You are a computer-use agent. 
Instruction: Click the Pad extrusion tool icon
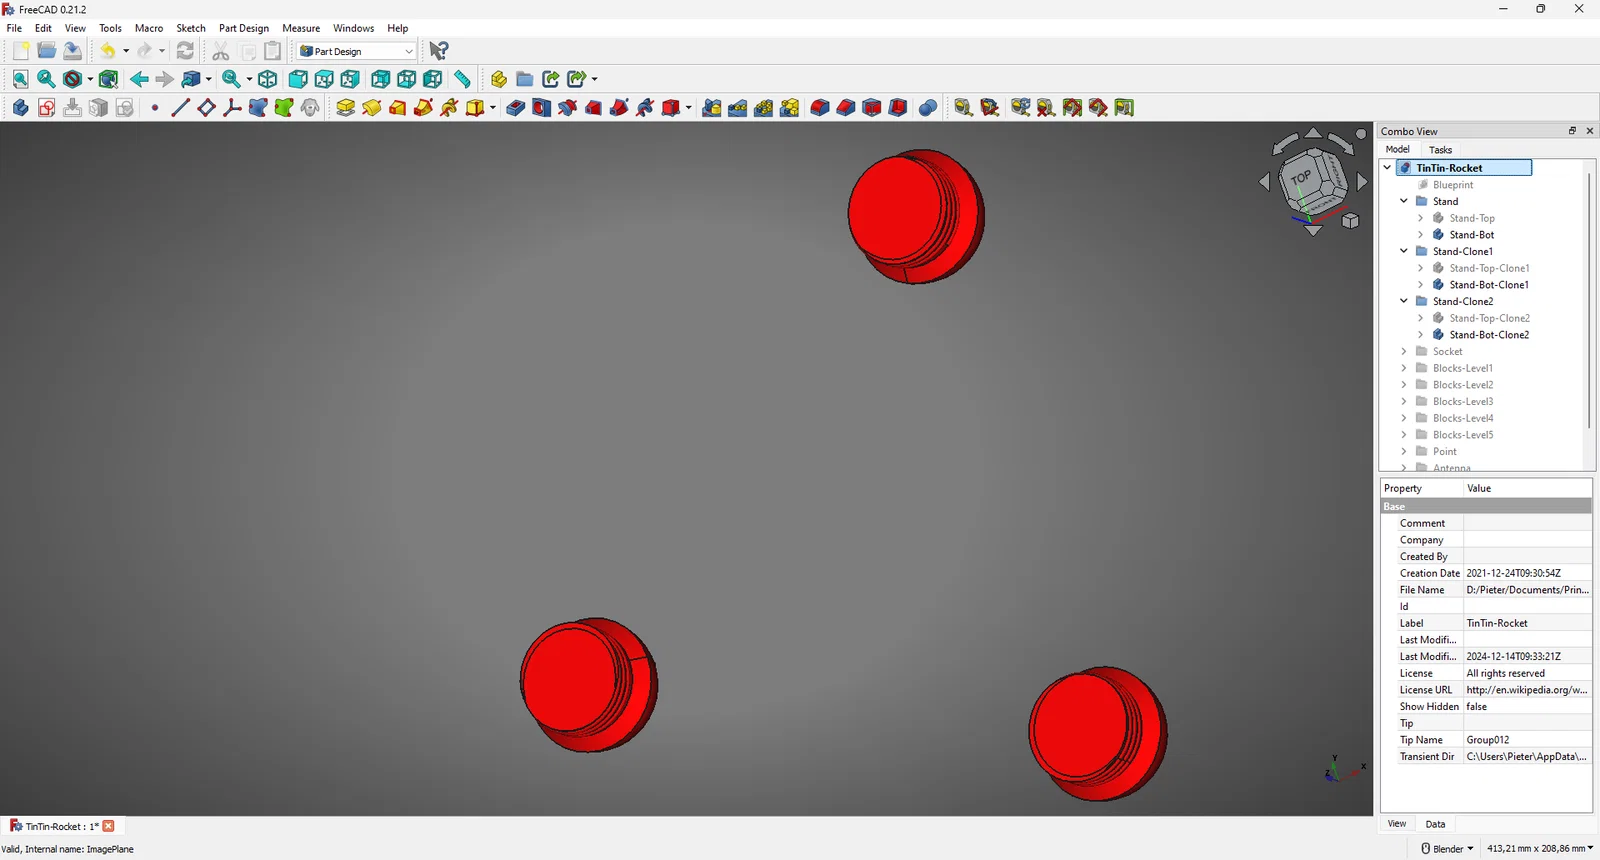coord(346,108)
